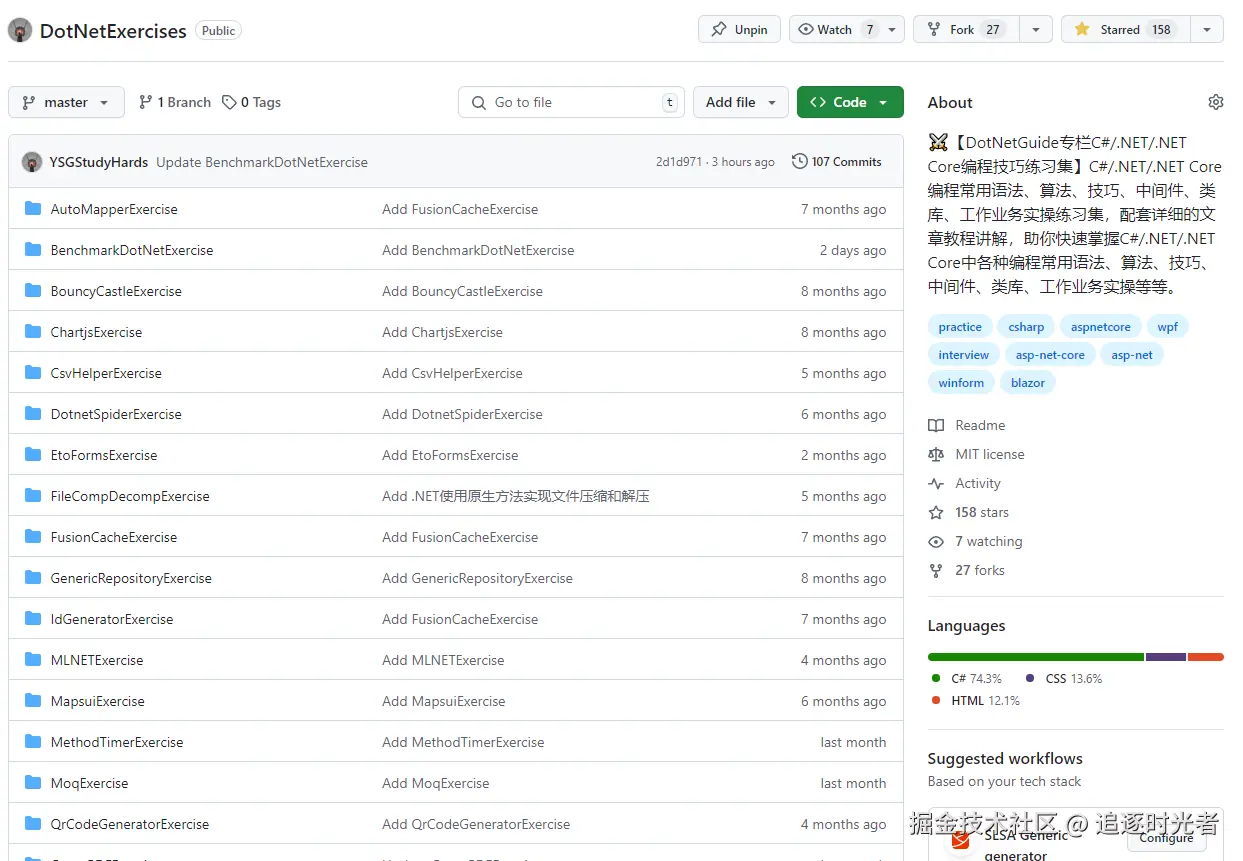Click the FusionCacheExercise folder icon

coord(33,537)
